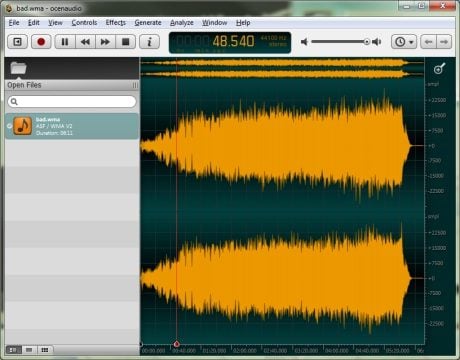The image size is (460, 360).
Task: Click the Open Files panel grip handle
Action: (x=135, y=85)
